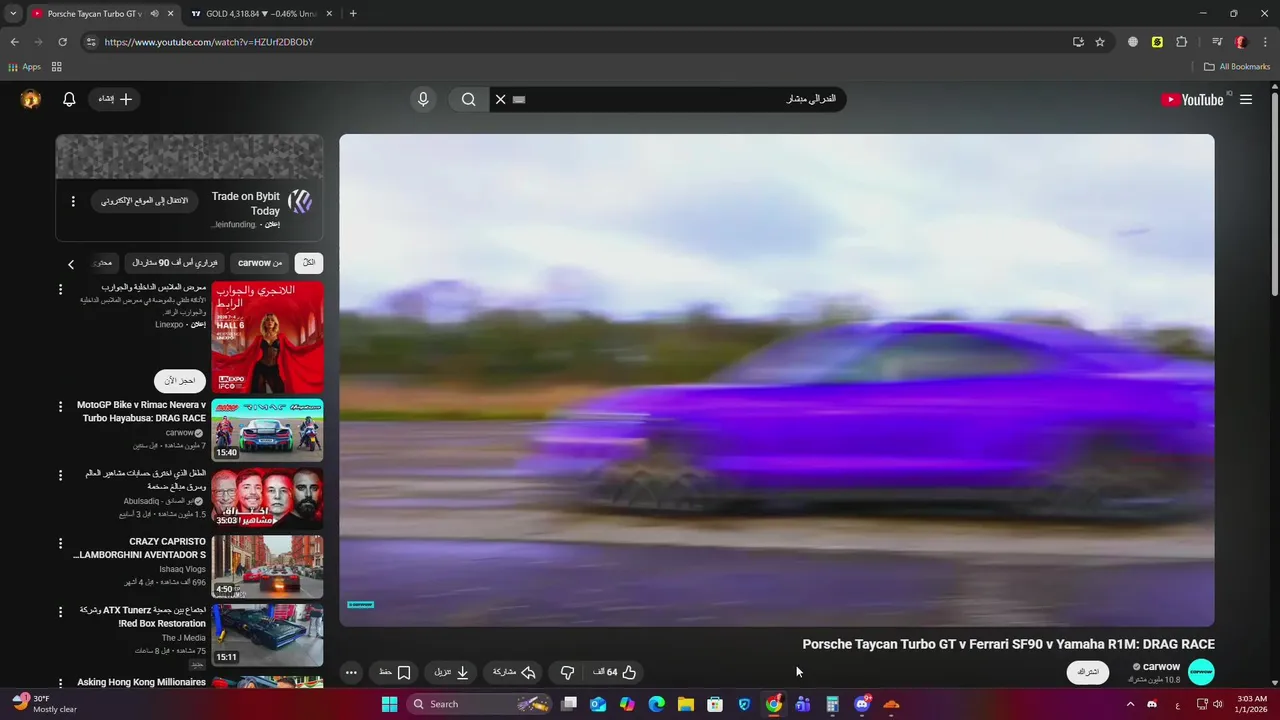Image resolution: width=1280 pixels, height=720 pixels.
Task: Dislike the video with thumbs-down
Action: click(x=567, y=672)
